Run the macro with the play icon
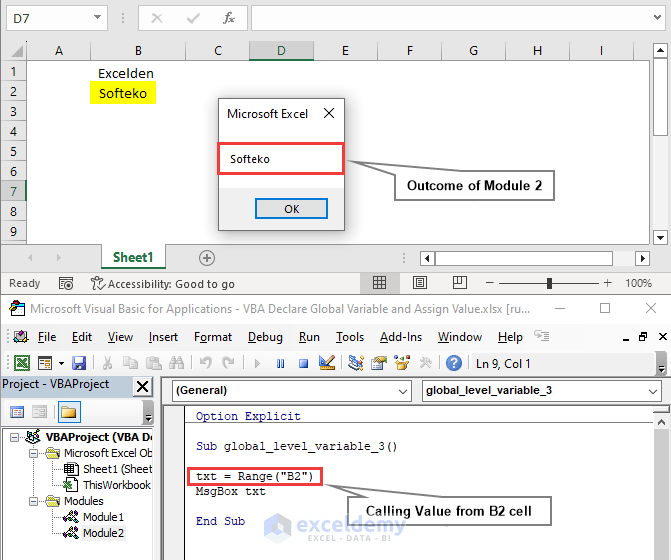Screen dimensions: 671x560 (x=257, y=364)
